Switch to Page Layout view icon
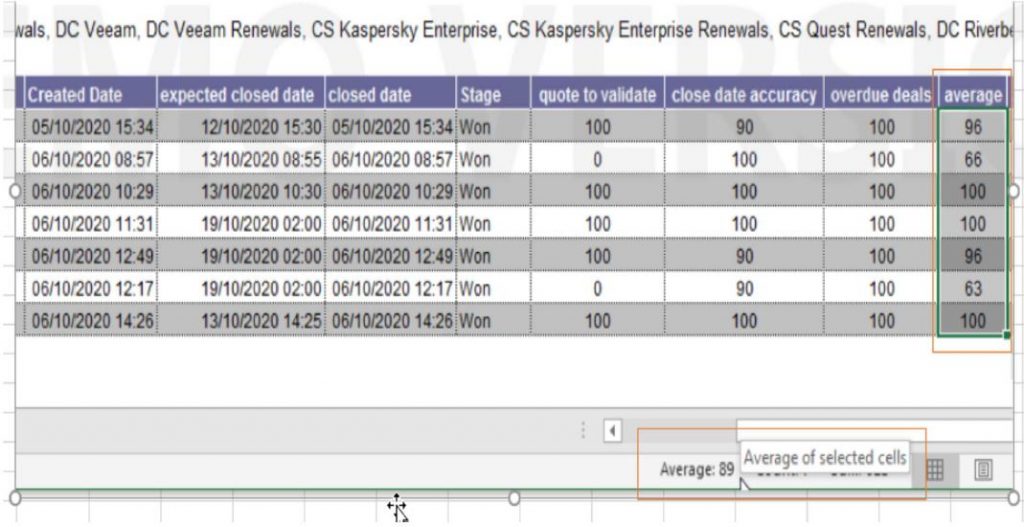This screenshot has width=1024, height=527. pos(984,470)
